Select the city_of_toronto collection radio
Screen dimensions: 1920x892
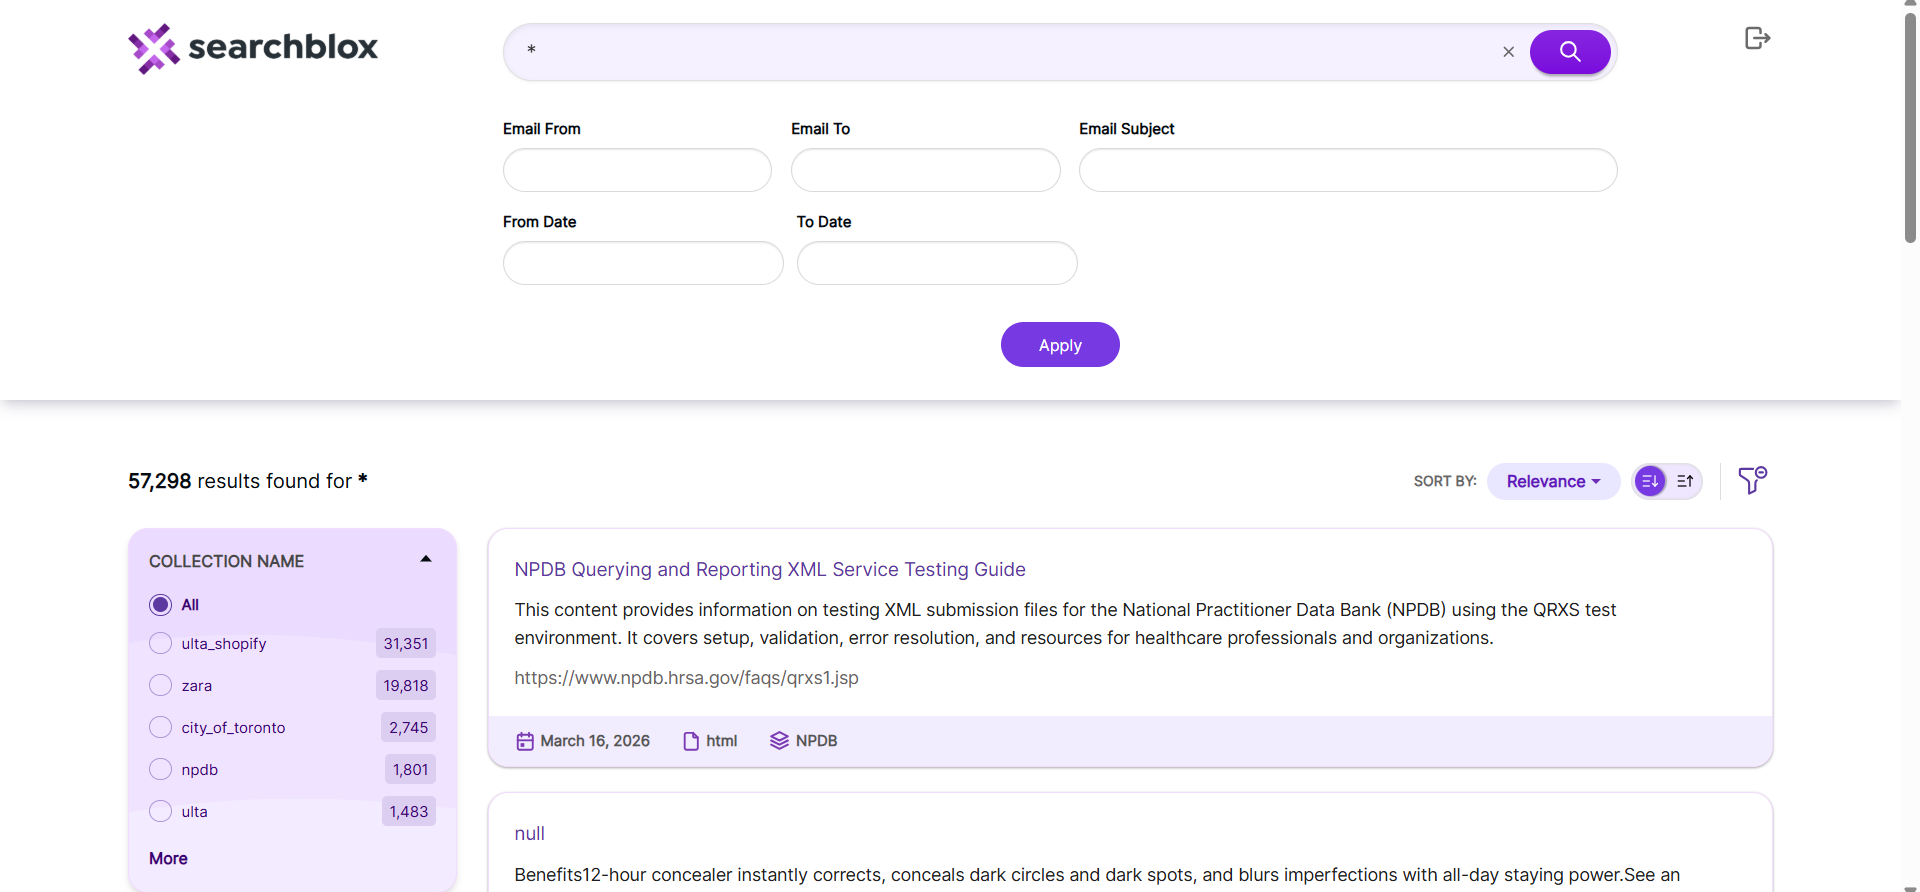pos(160,727)
